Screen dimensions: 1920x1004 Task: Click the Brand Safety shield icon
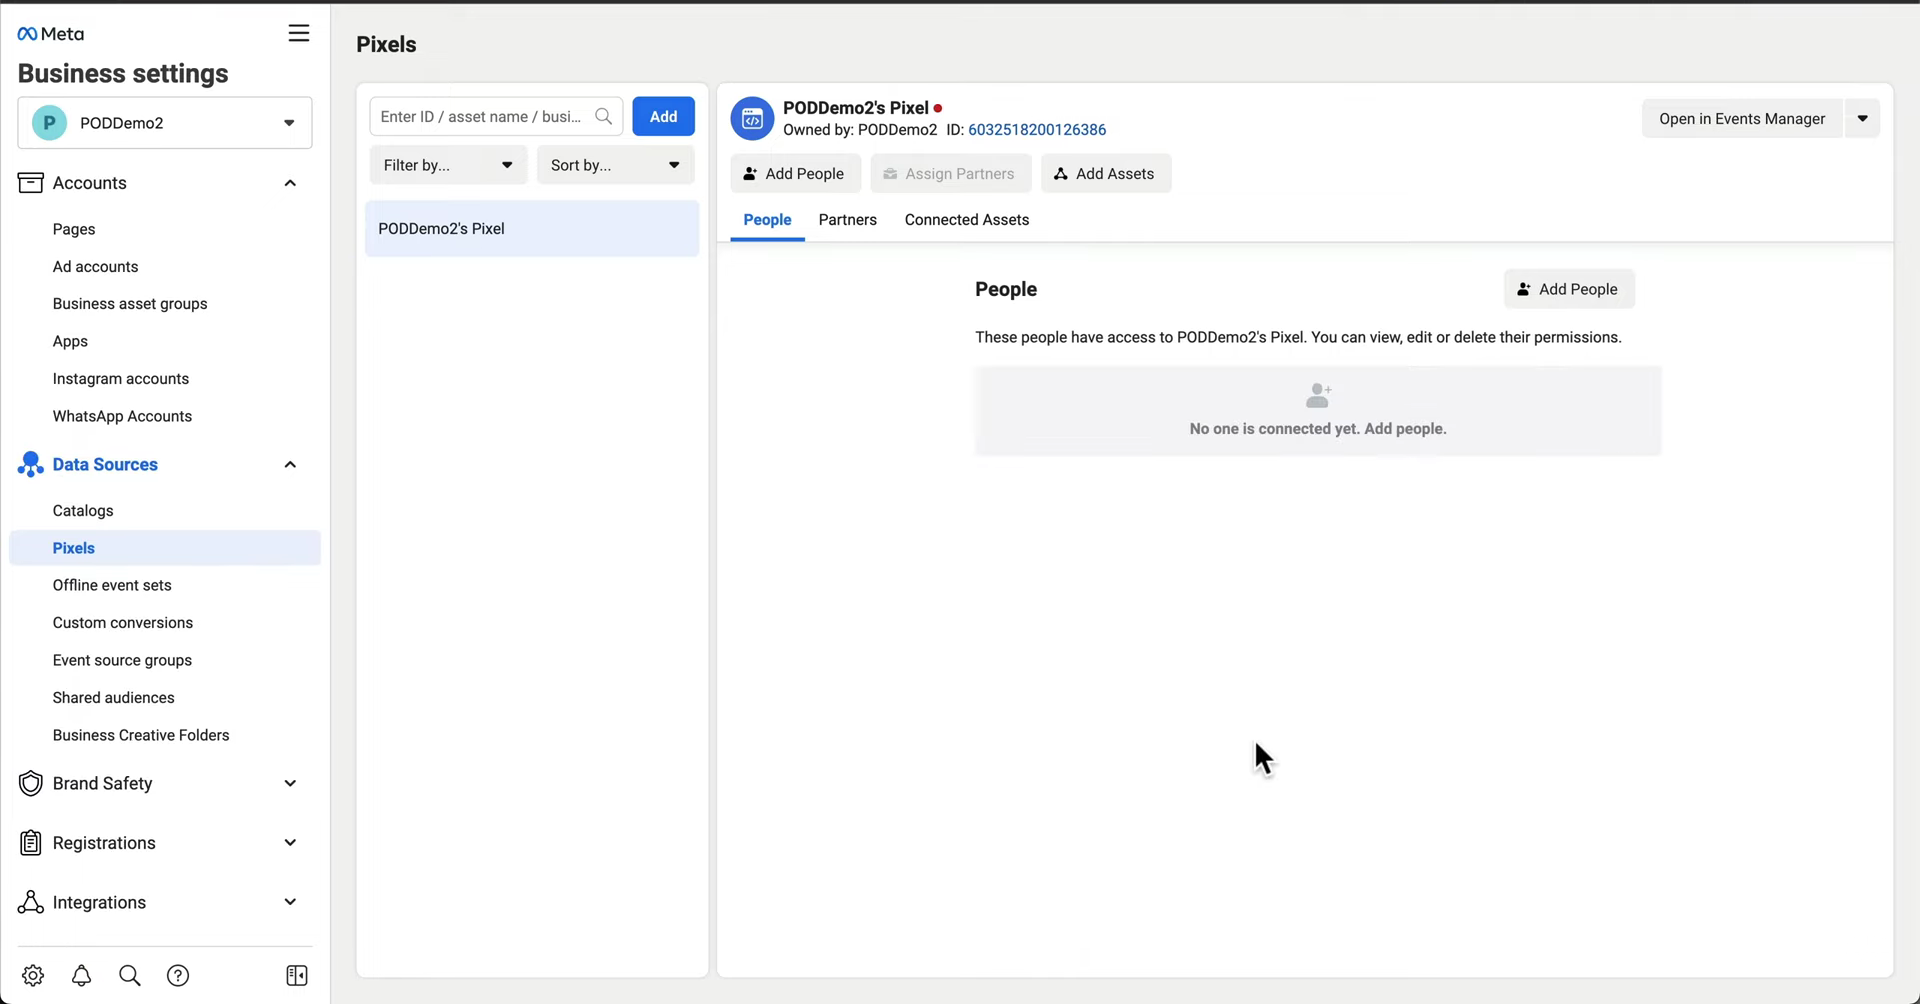(x=31, y=784)
